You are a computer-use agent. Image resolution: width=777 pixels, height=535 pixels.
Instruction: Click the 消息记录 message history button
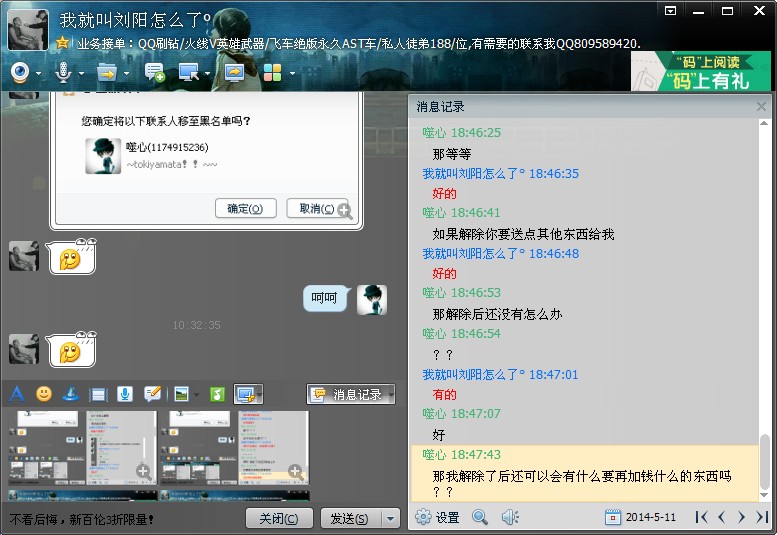click(351, 394)
